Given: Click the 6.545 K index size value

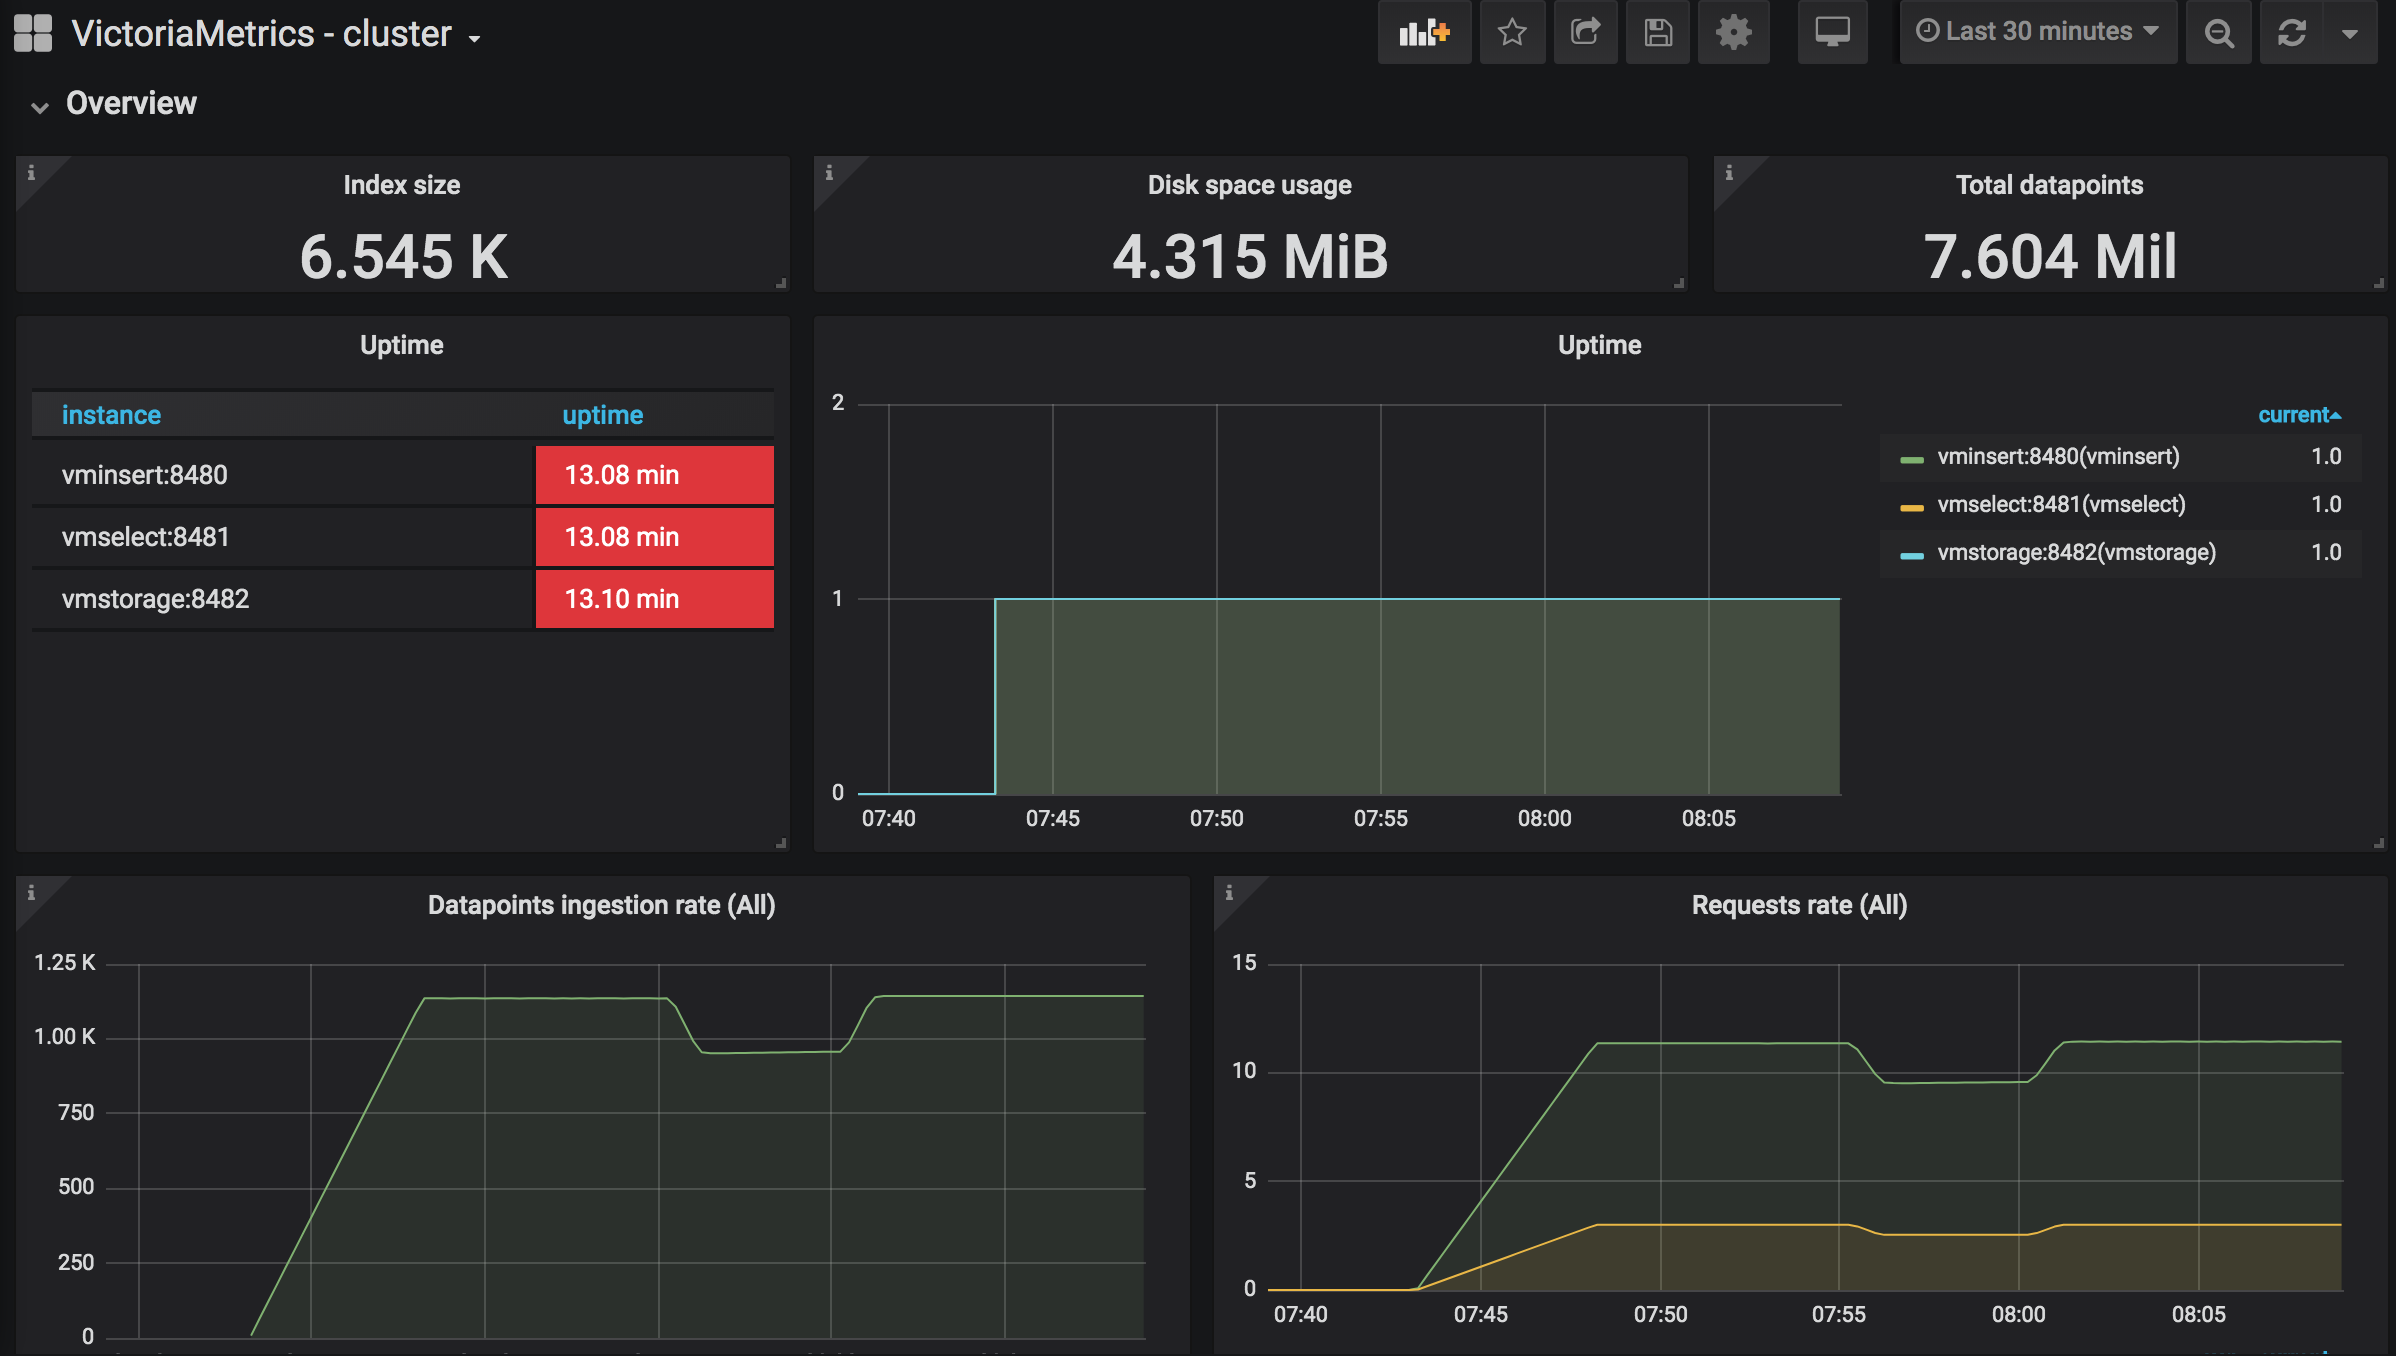Looking at the screenshot, I should pyautogui.click(x=403, y=256).
